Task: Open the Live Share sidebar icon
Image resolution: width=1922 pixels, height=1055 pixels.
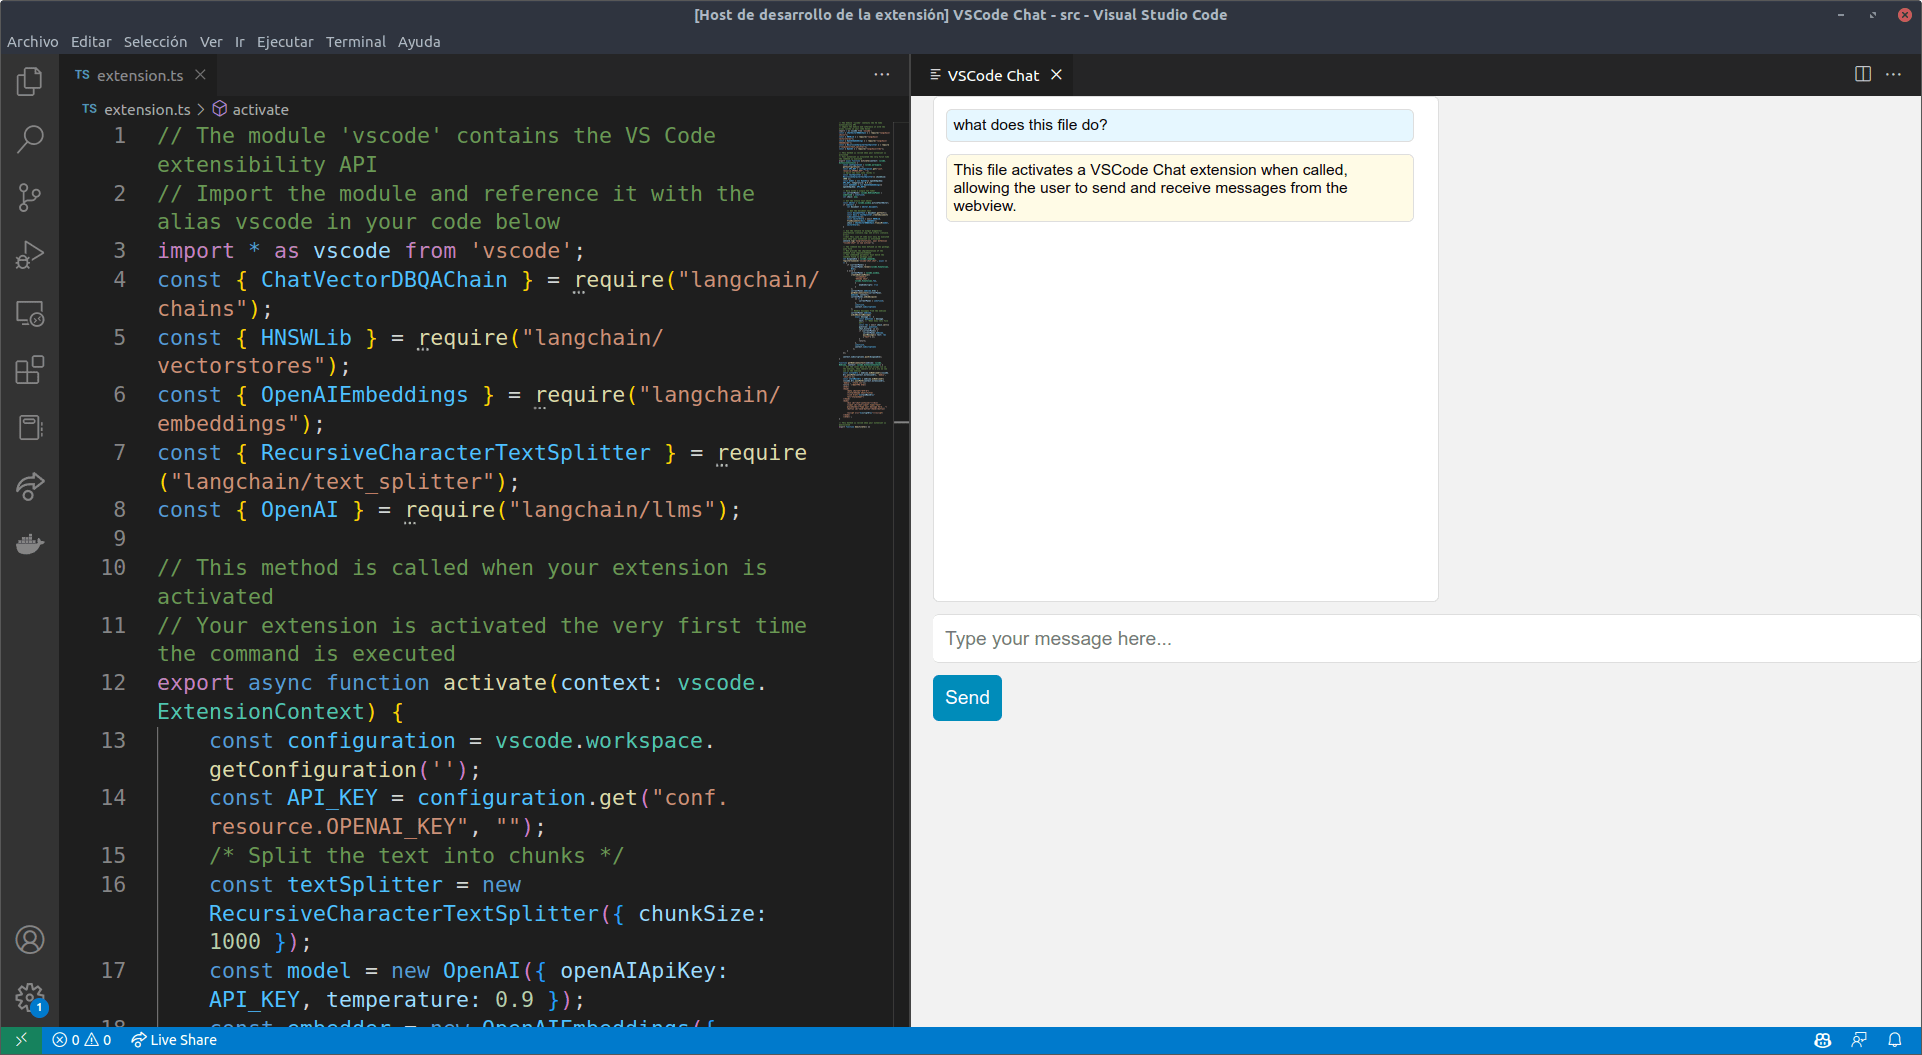Action: 30,487
